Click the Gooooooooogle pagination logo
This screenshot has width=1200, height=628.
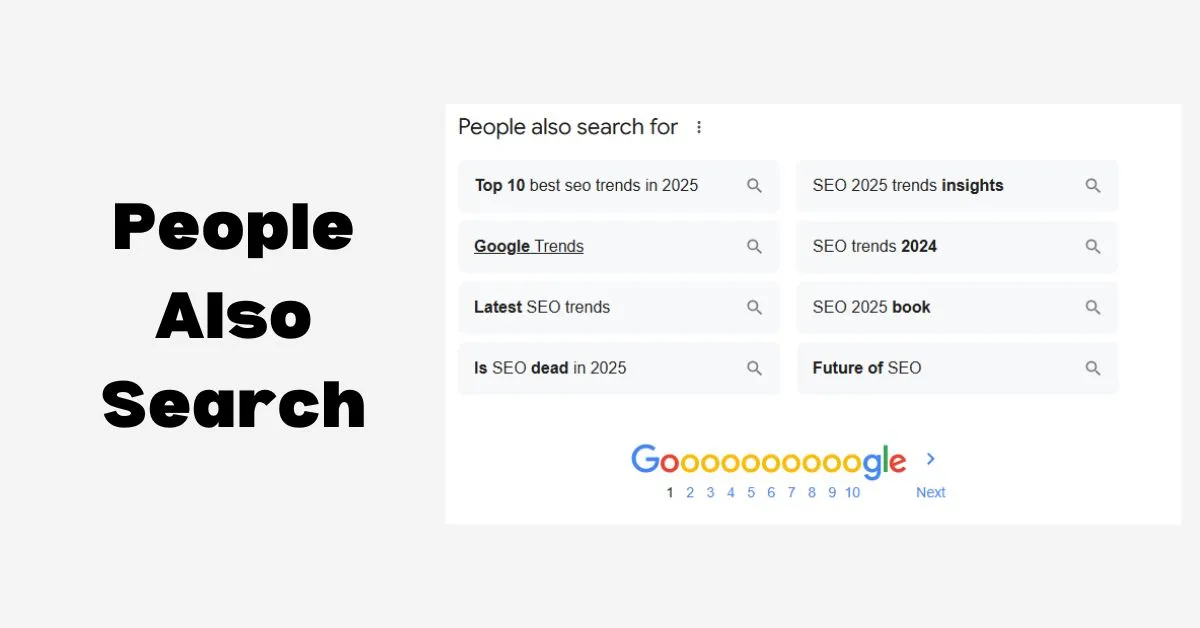(x=769, y=460)
